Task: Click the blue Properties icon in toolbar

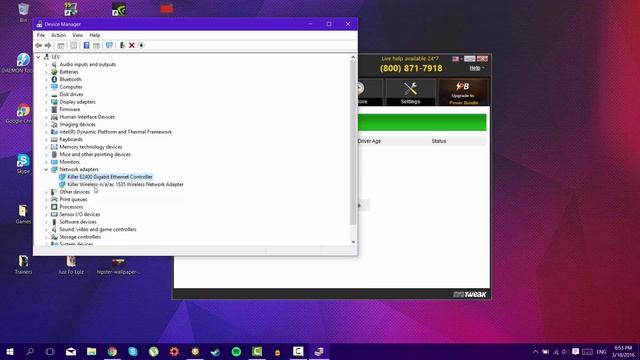Action: point(86,45)
